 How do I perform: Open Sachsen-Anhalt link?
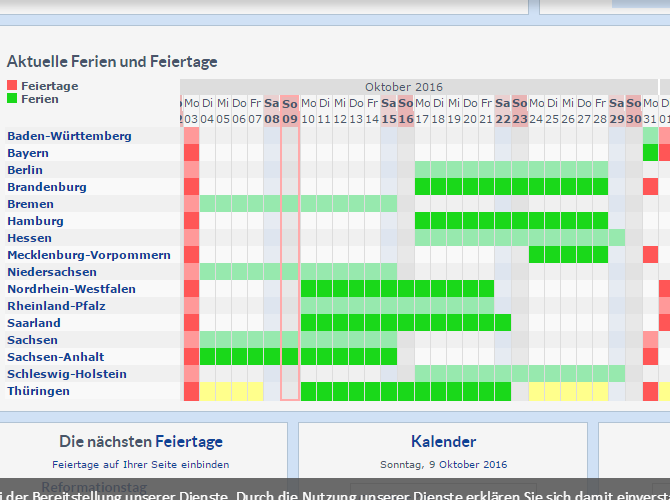coord(56,357)
